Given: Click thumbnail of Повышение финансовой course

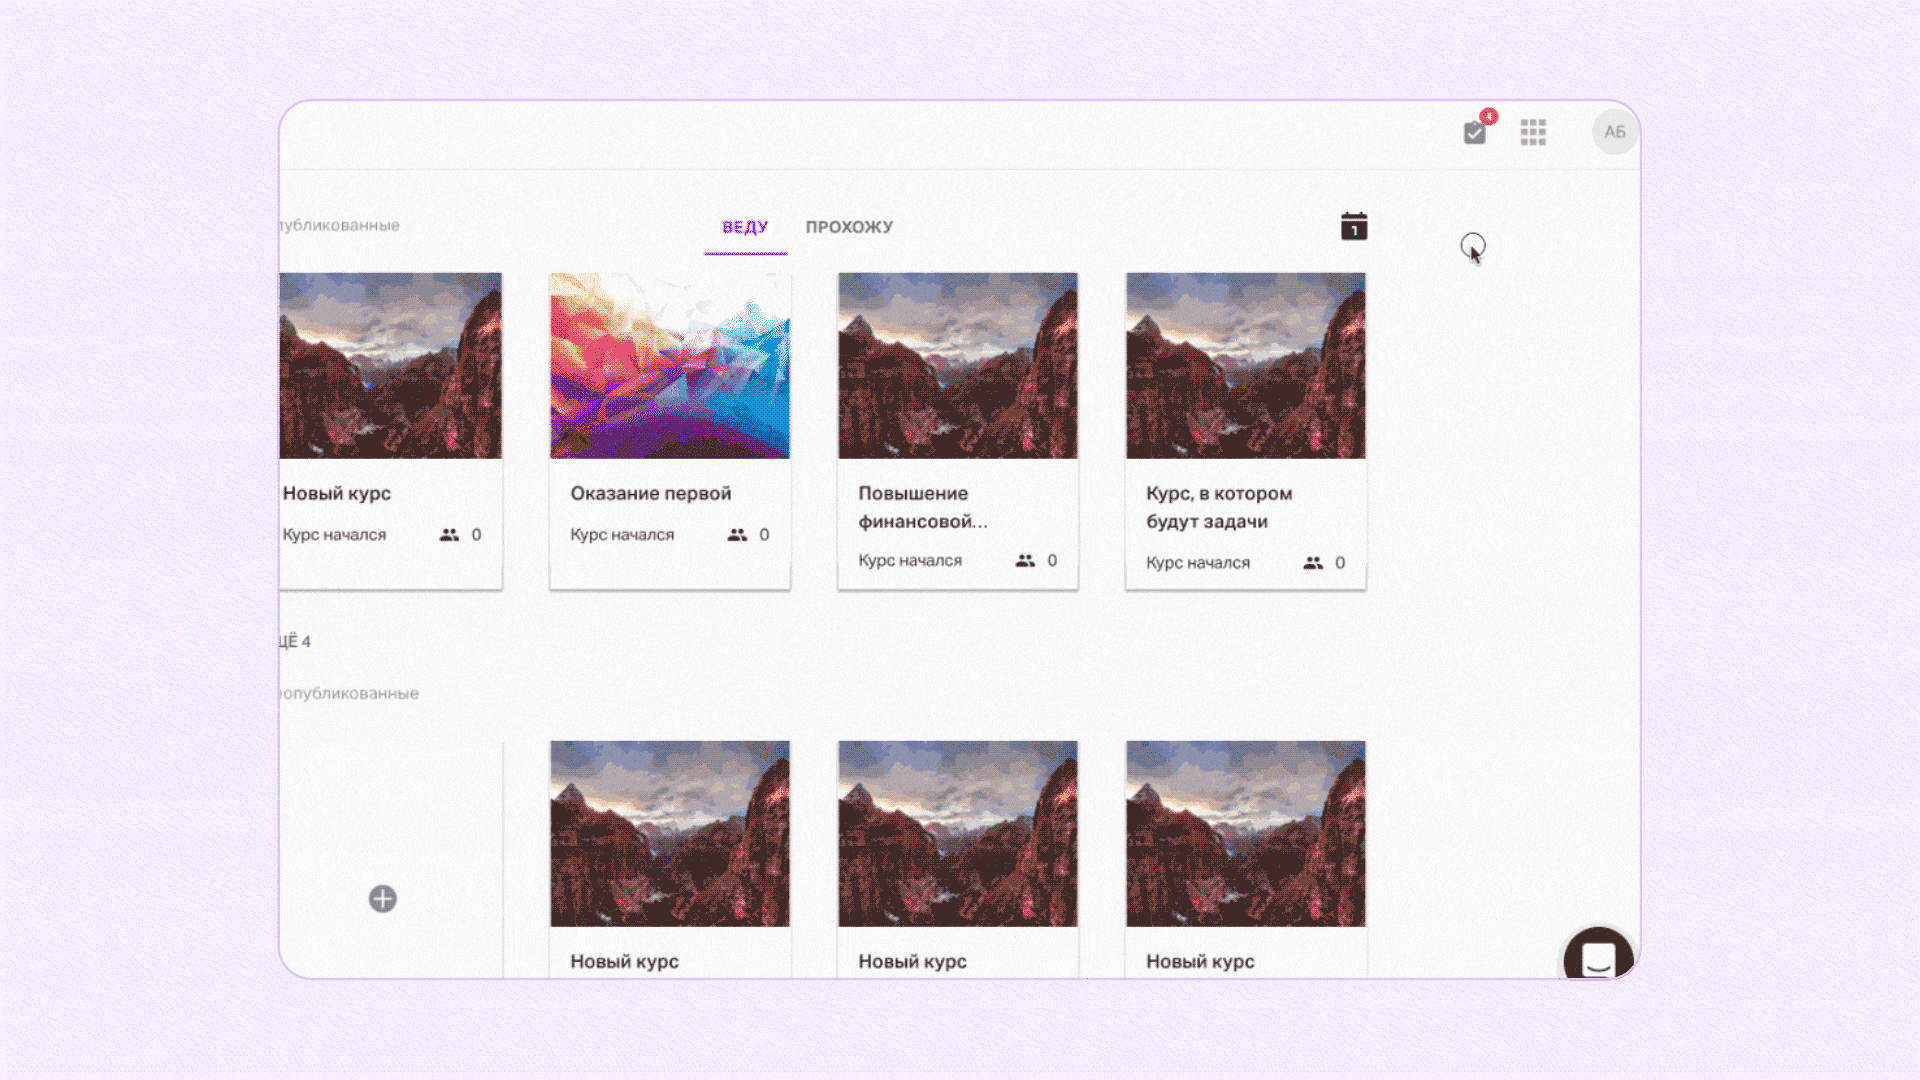Looking at the screenshot, I should coord(958,366).
